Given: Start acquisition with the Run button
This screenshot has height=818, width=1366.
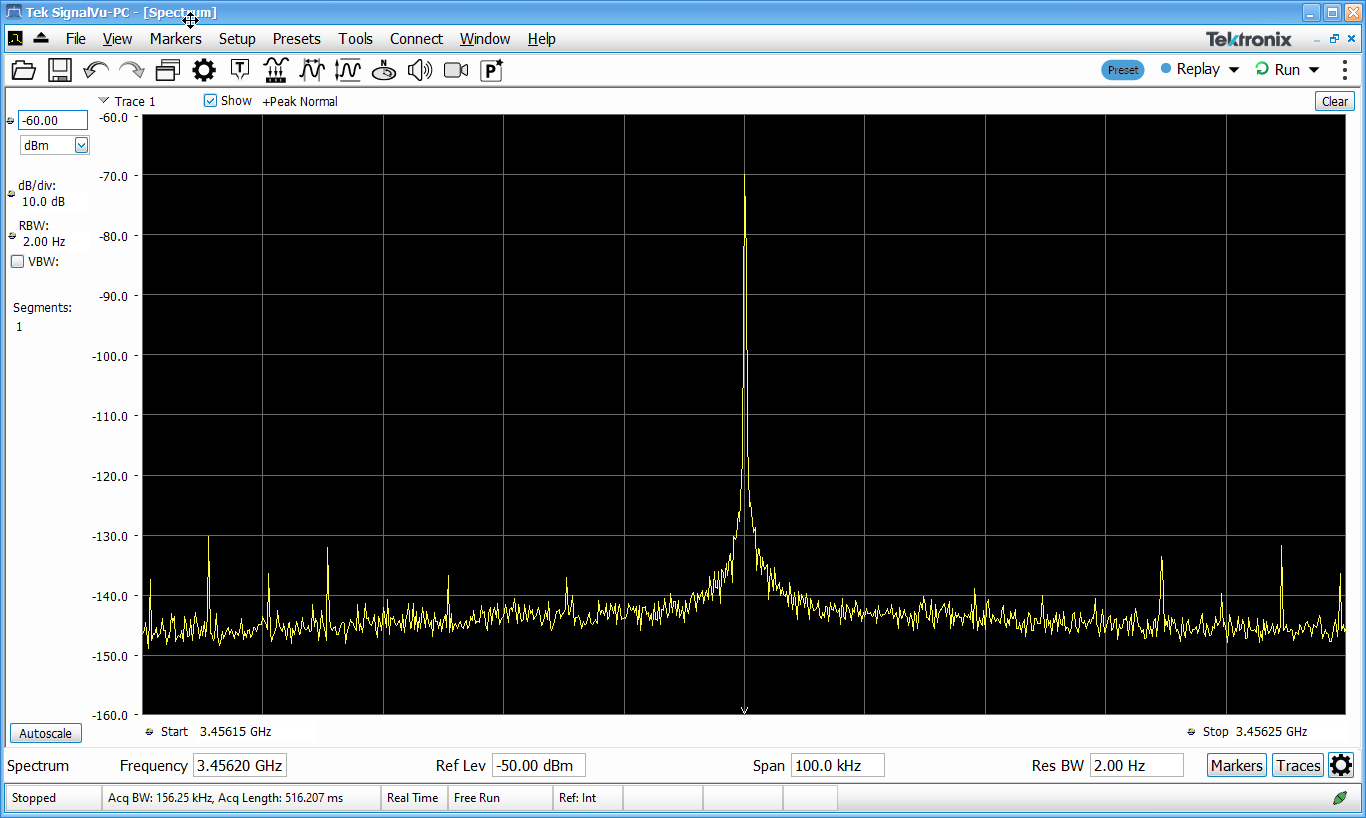Looking at the screenshot, I should pyautogui.click(x=1278, y=69).
